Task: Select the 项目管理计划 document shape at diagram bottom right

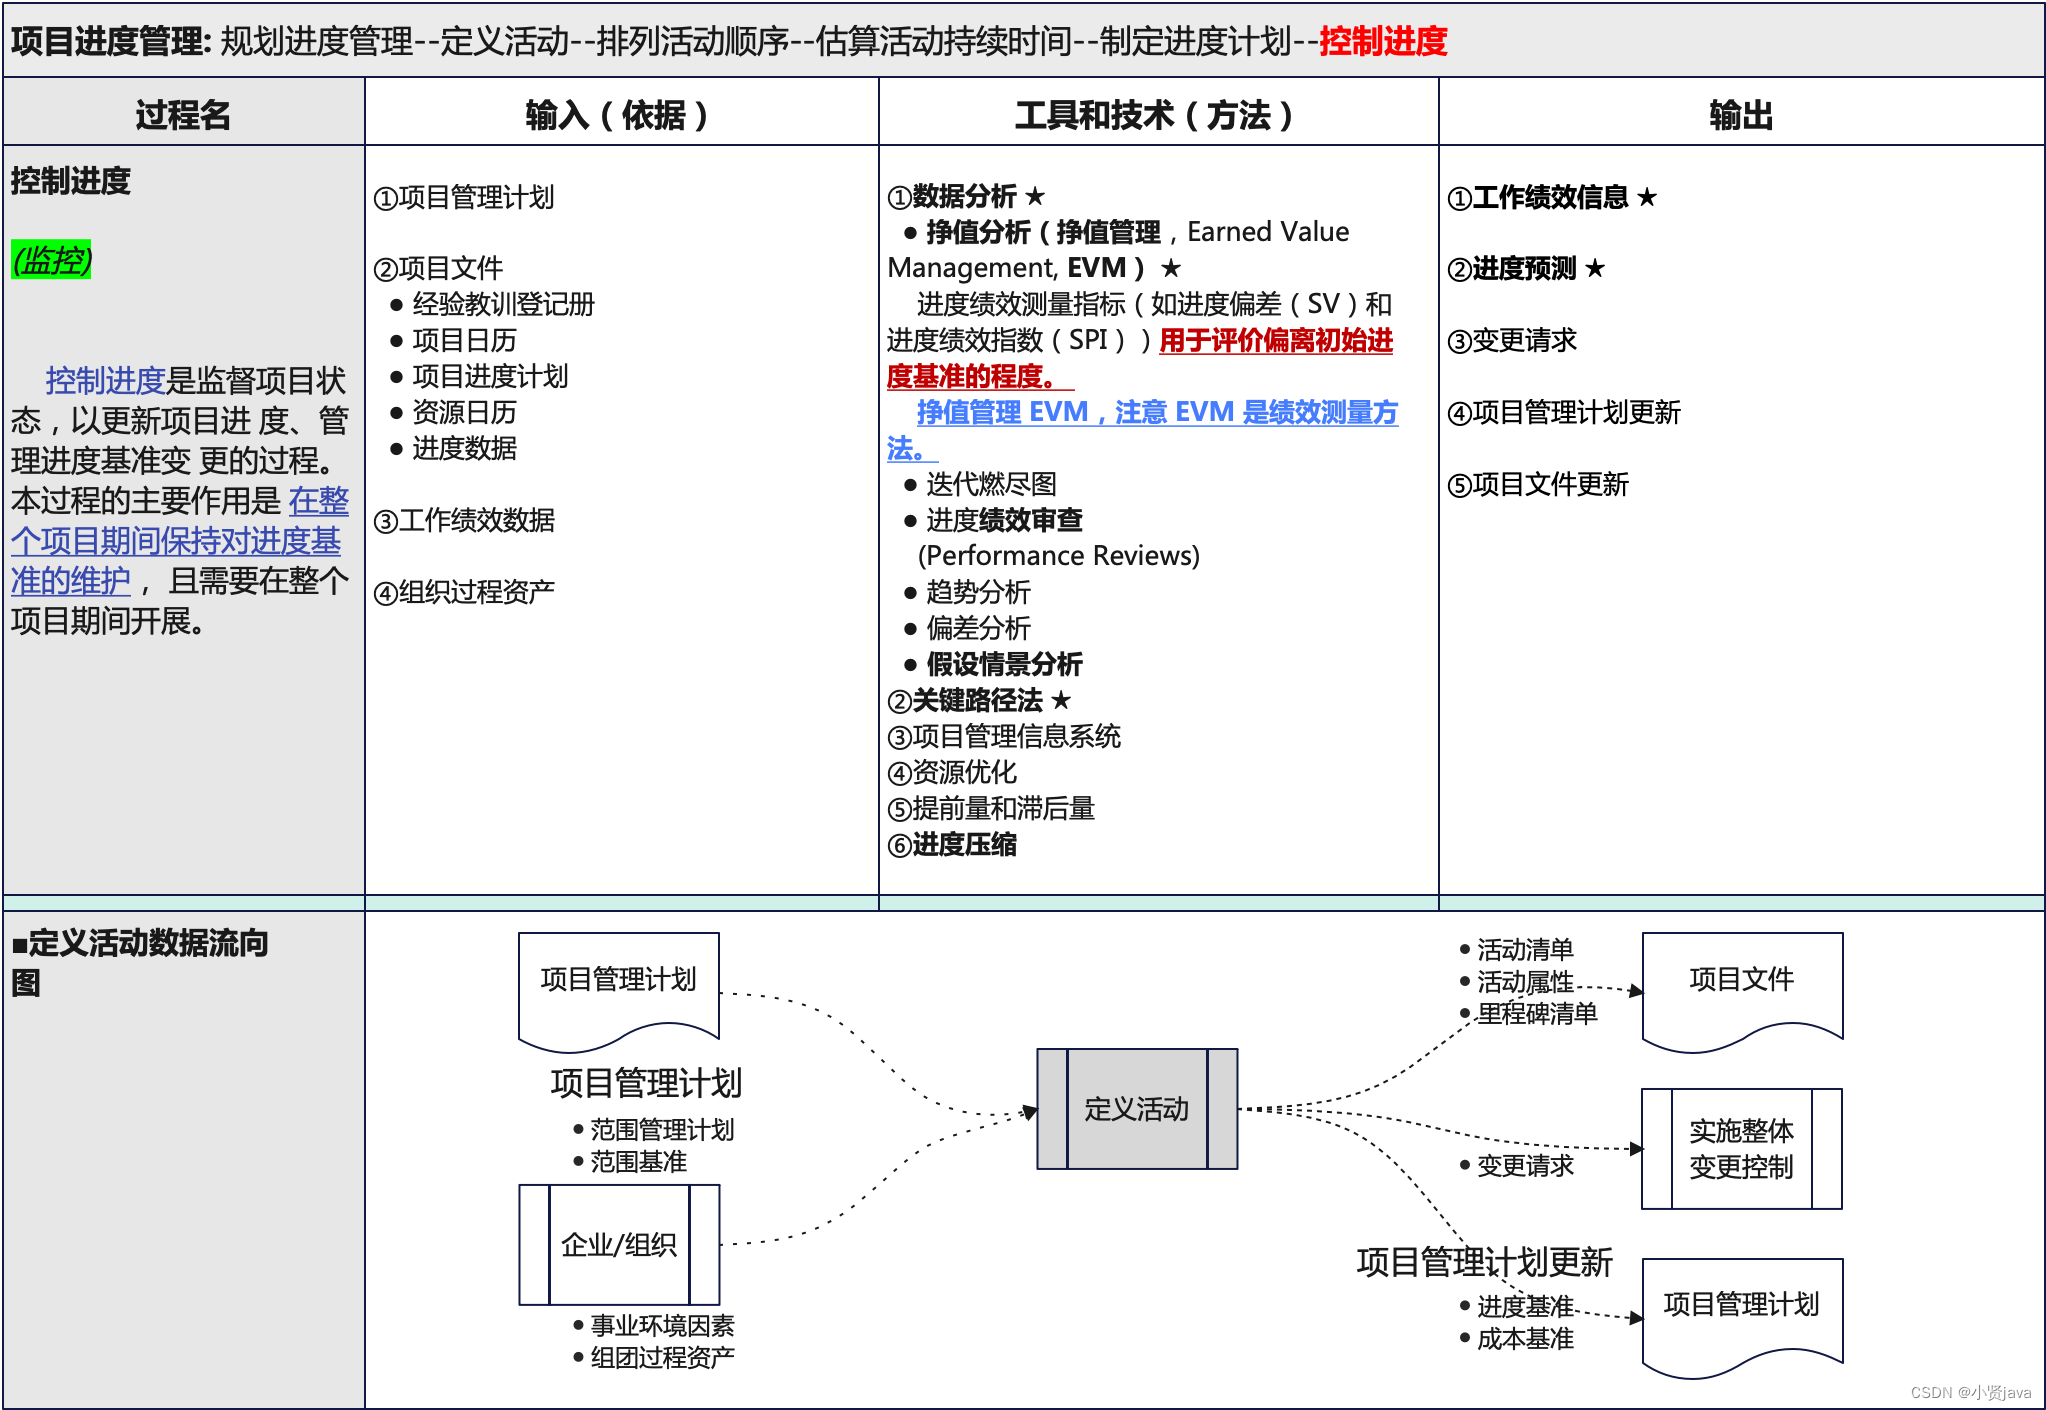Action: [x=1742, y=1317]
